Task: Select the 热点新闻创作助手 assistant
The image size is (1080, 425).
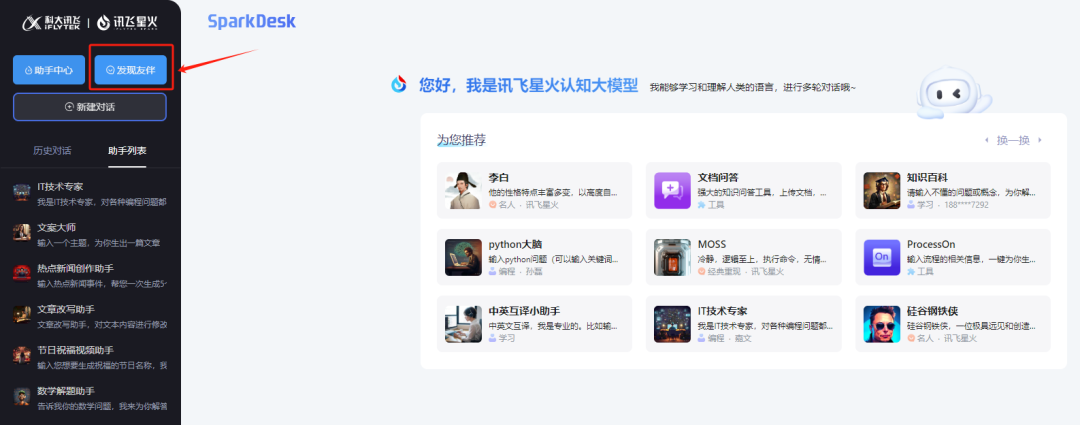Action: tap(90, 275)
